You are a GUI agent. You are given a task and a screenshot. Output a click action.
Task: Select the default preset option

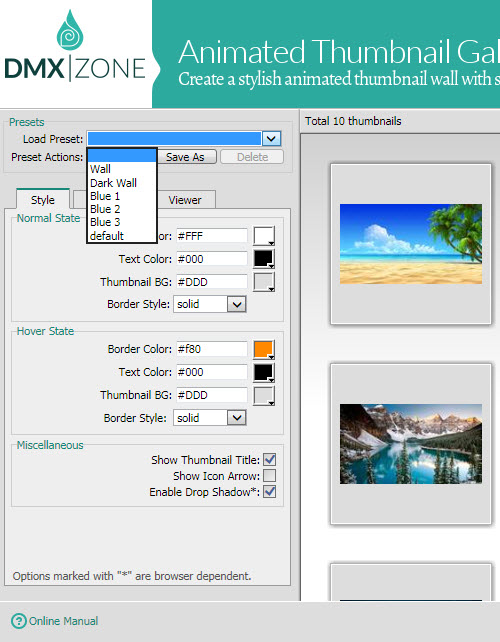122,236
